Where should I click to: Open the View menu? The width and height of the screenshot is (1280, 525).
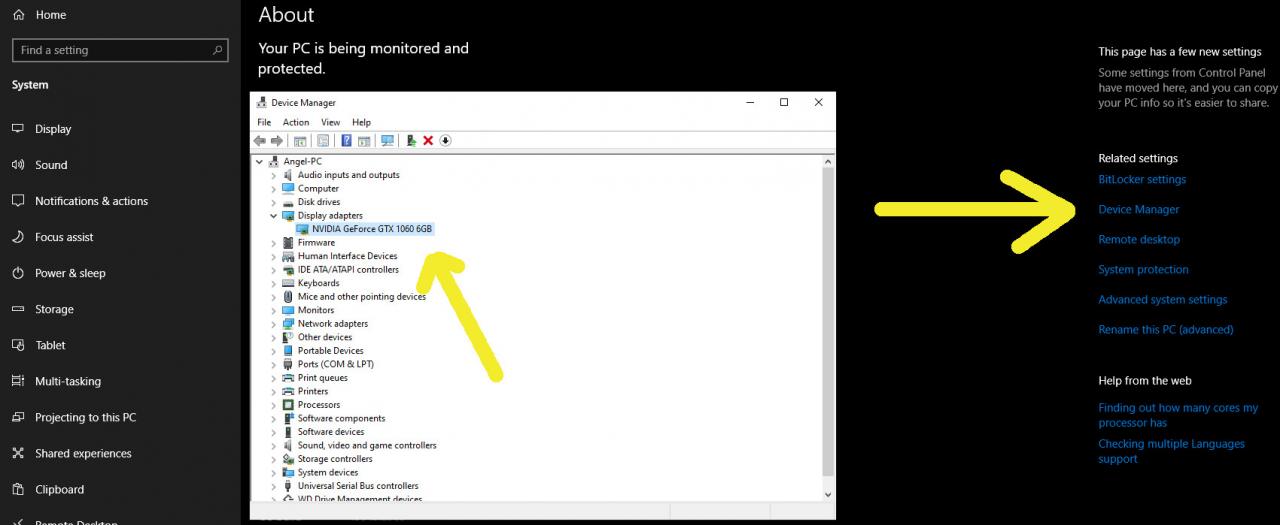[x=330, y=122]
